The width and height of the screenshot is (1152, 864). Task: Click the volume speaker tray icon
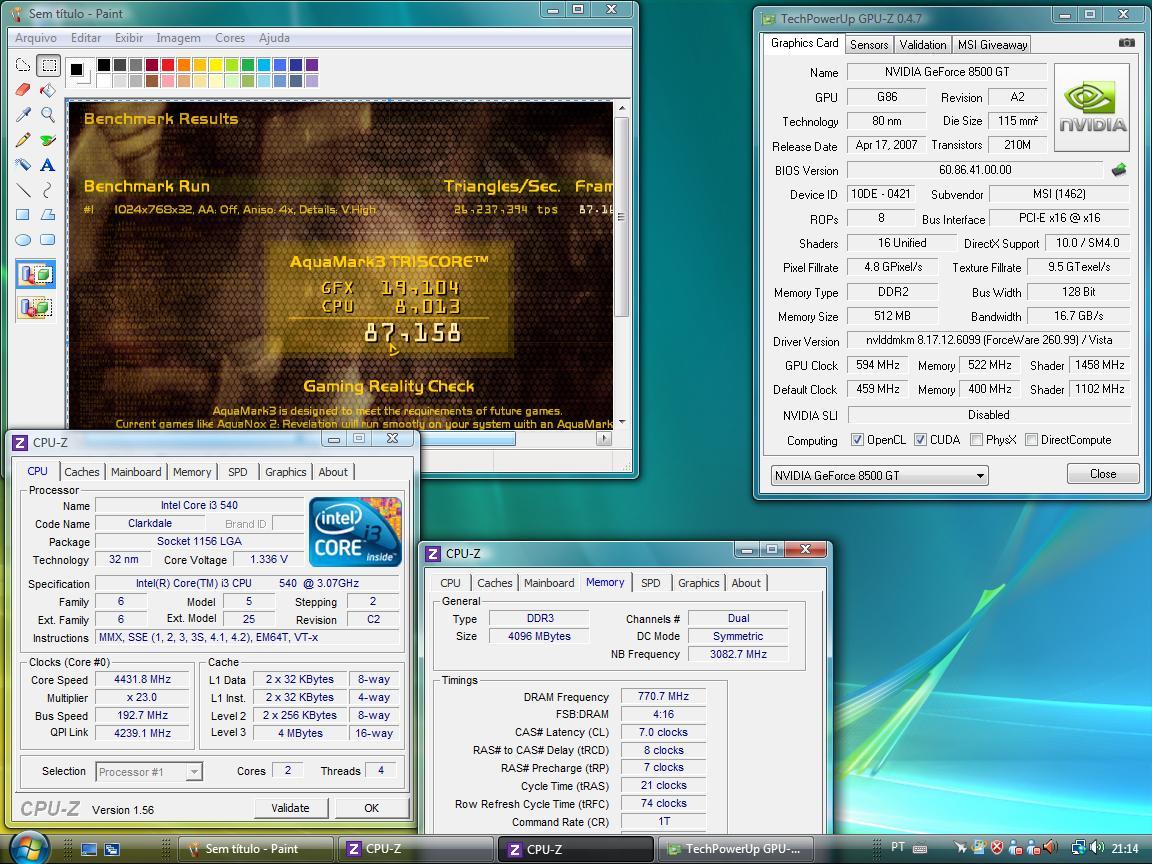(1097, 847)
